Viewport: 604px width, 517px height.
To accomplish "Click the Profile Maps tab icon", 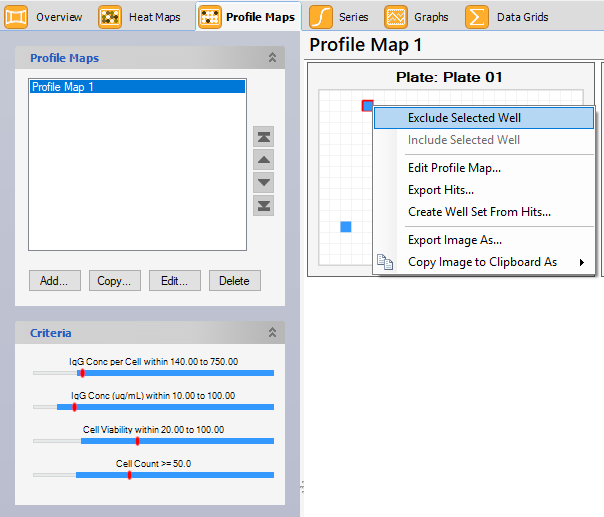I will pos(210,17).
